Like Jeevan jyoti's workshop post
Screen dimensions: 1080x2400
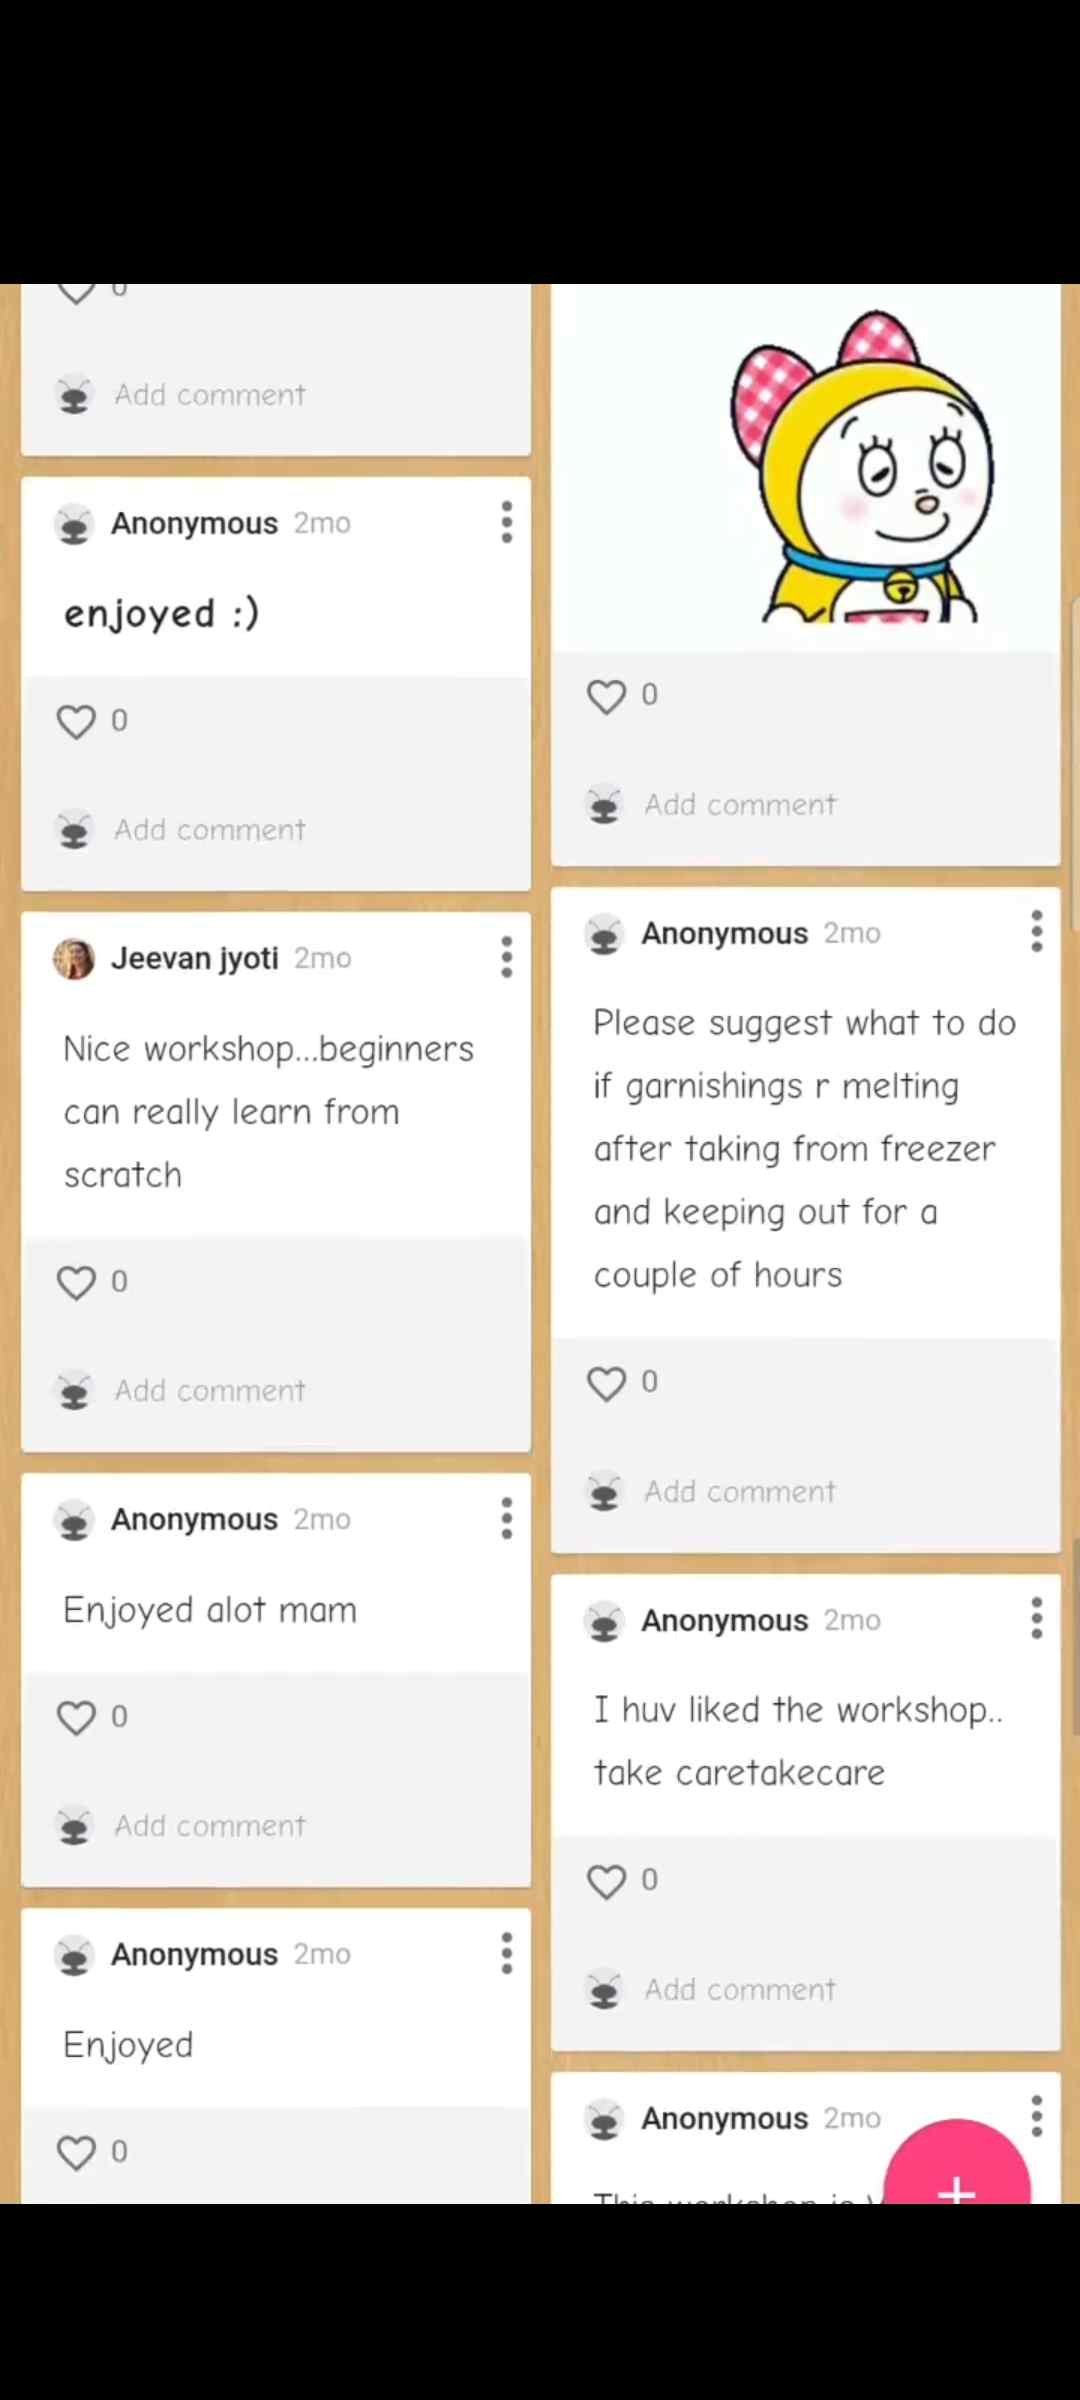76,1282
